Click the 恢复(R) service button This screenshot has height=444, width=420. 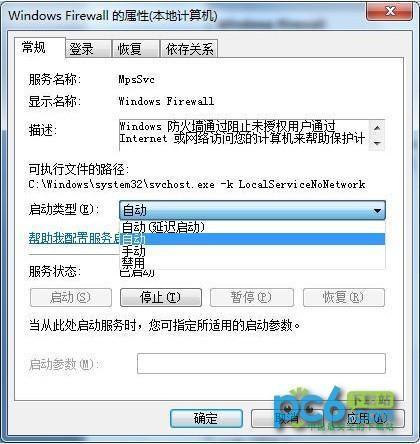coord(344,297)
